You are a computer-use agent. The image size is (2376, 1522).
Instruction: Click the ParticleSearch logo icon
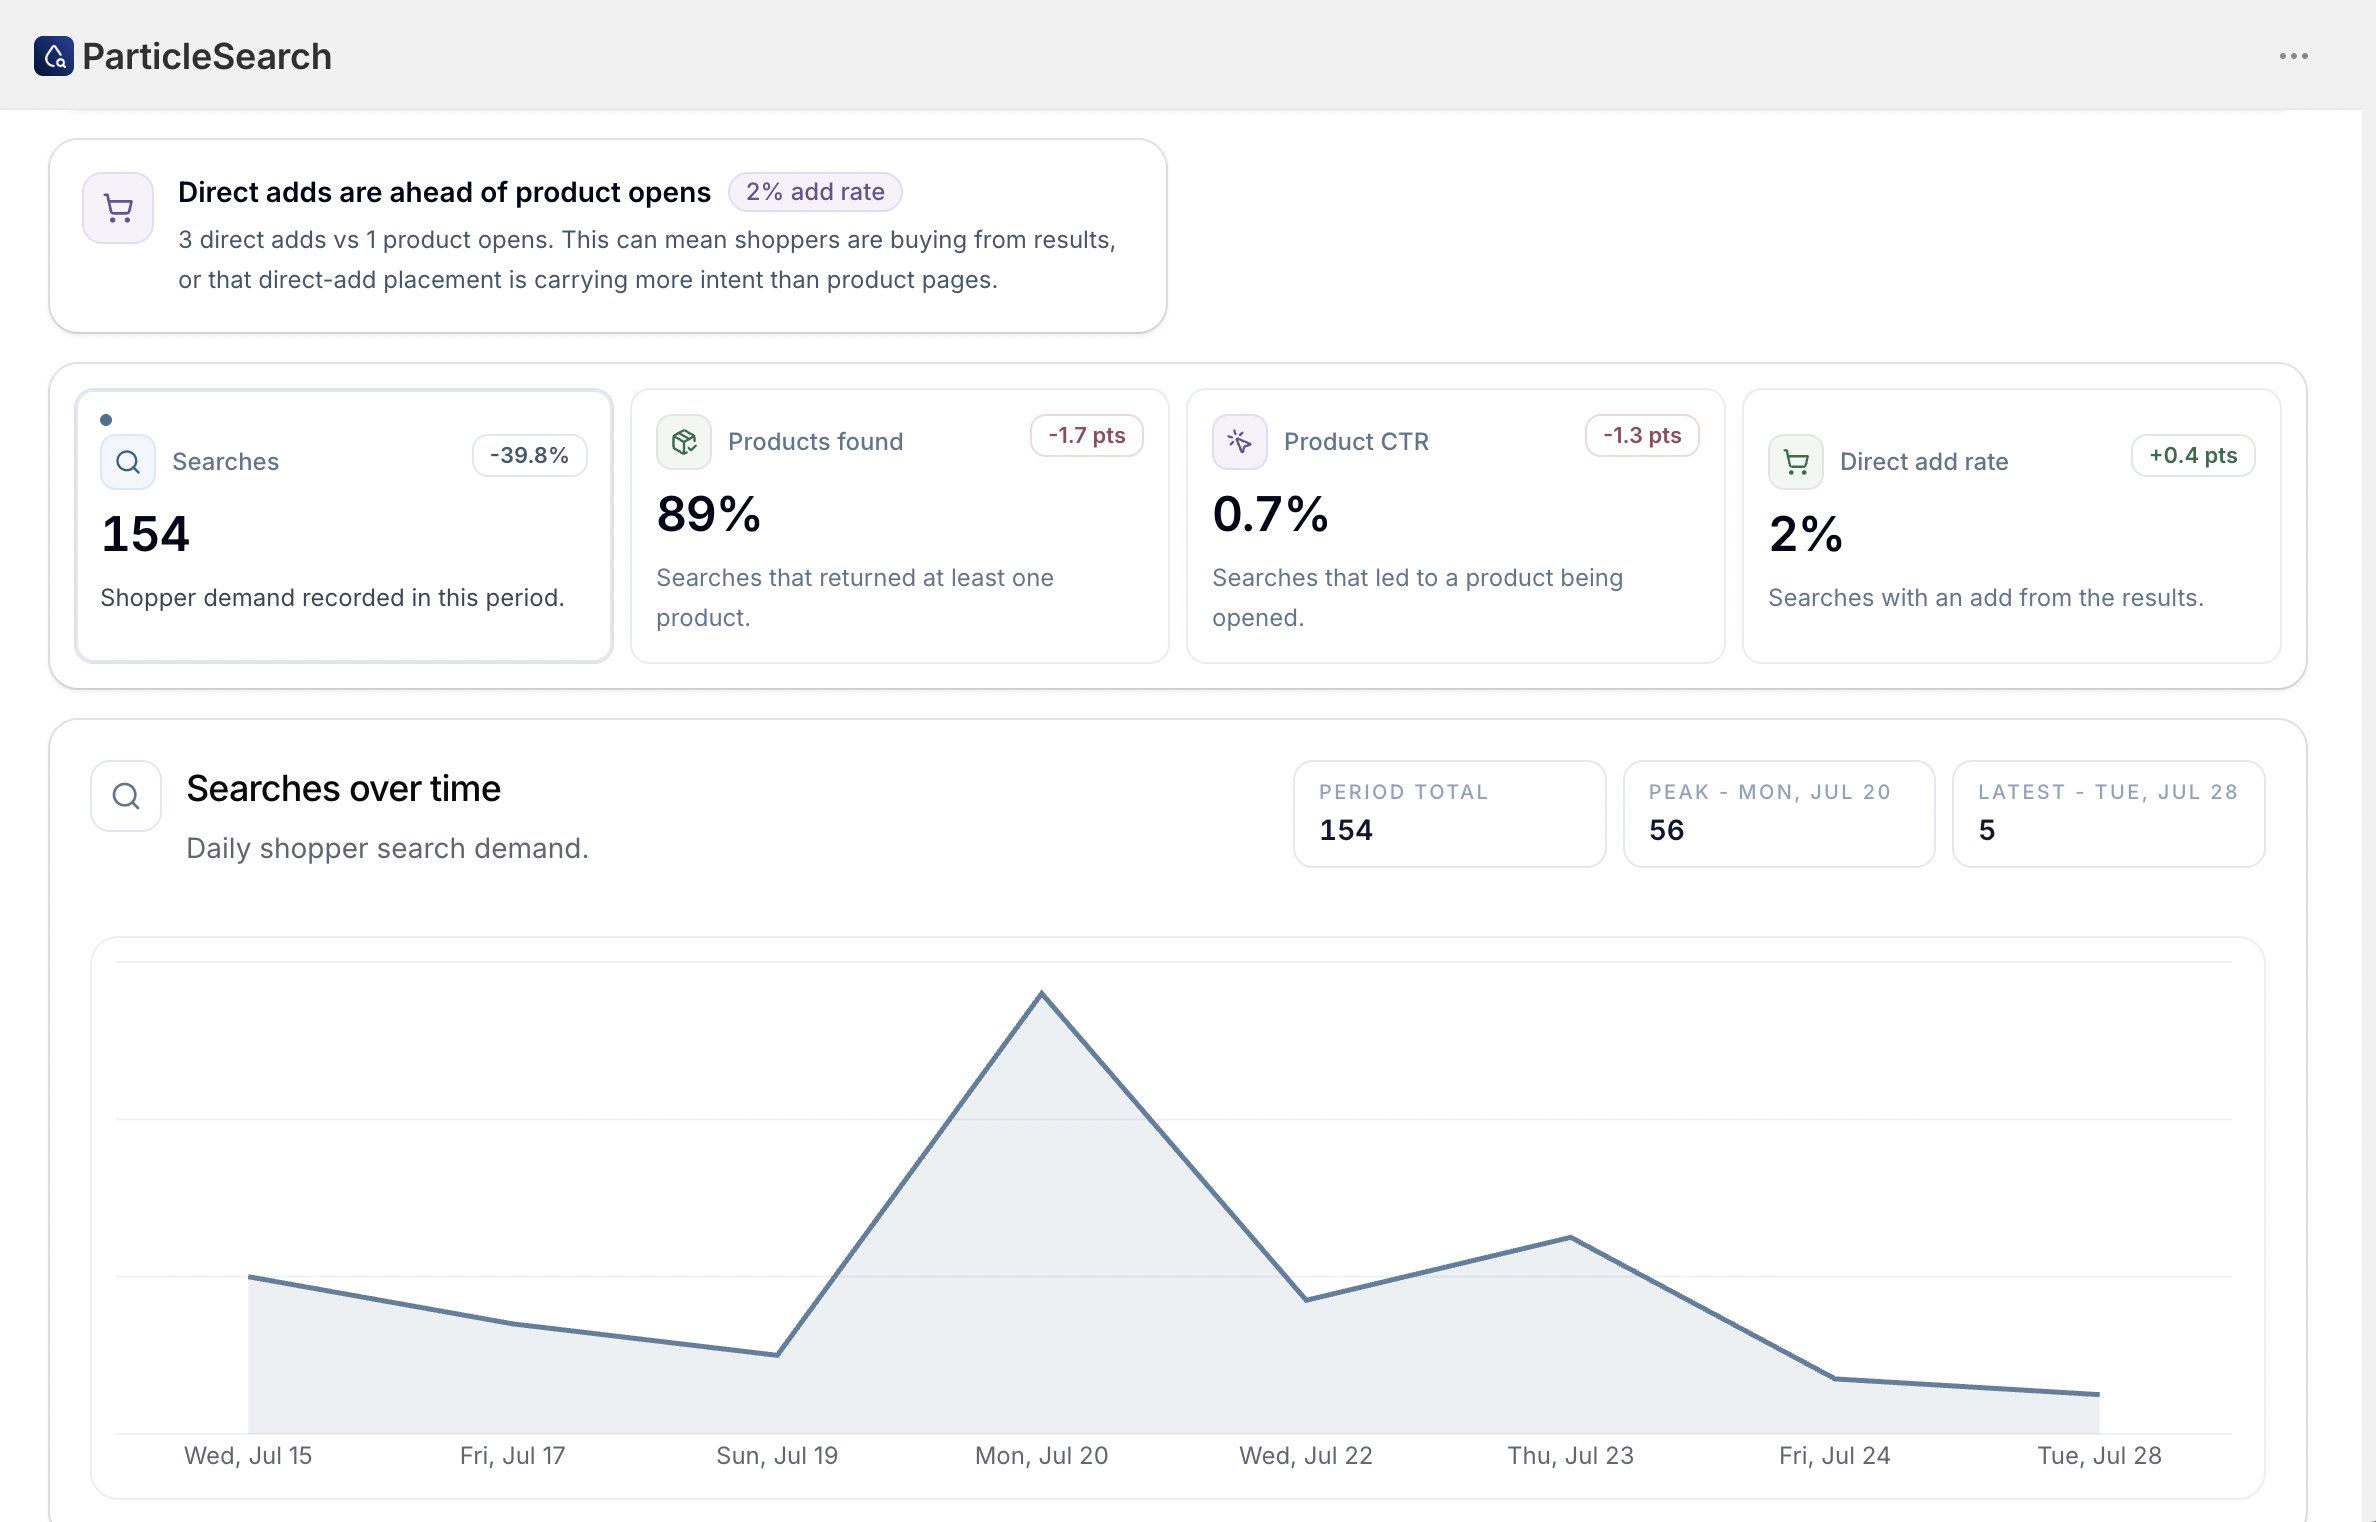pos(54,56)
